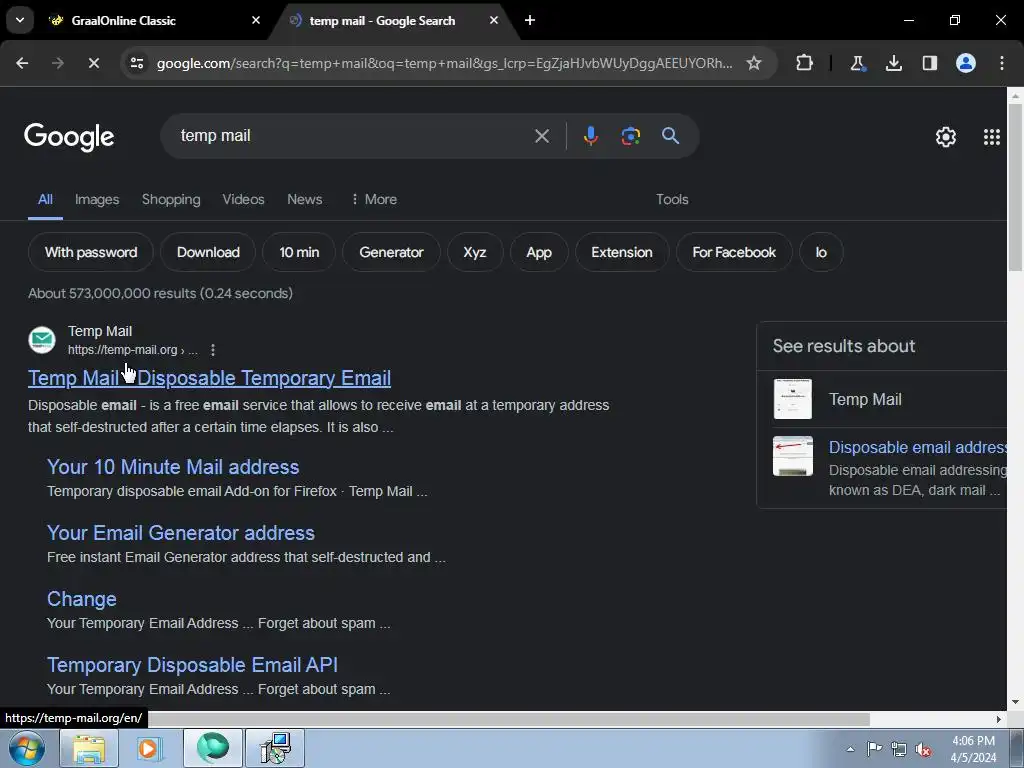Image resolution: width=1024 pixels, height=768 pixels.
Task: Open Windows Media Player from the taskbar
Action: 150,748
